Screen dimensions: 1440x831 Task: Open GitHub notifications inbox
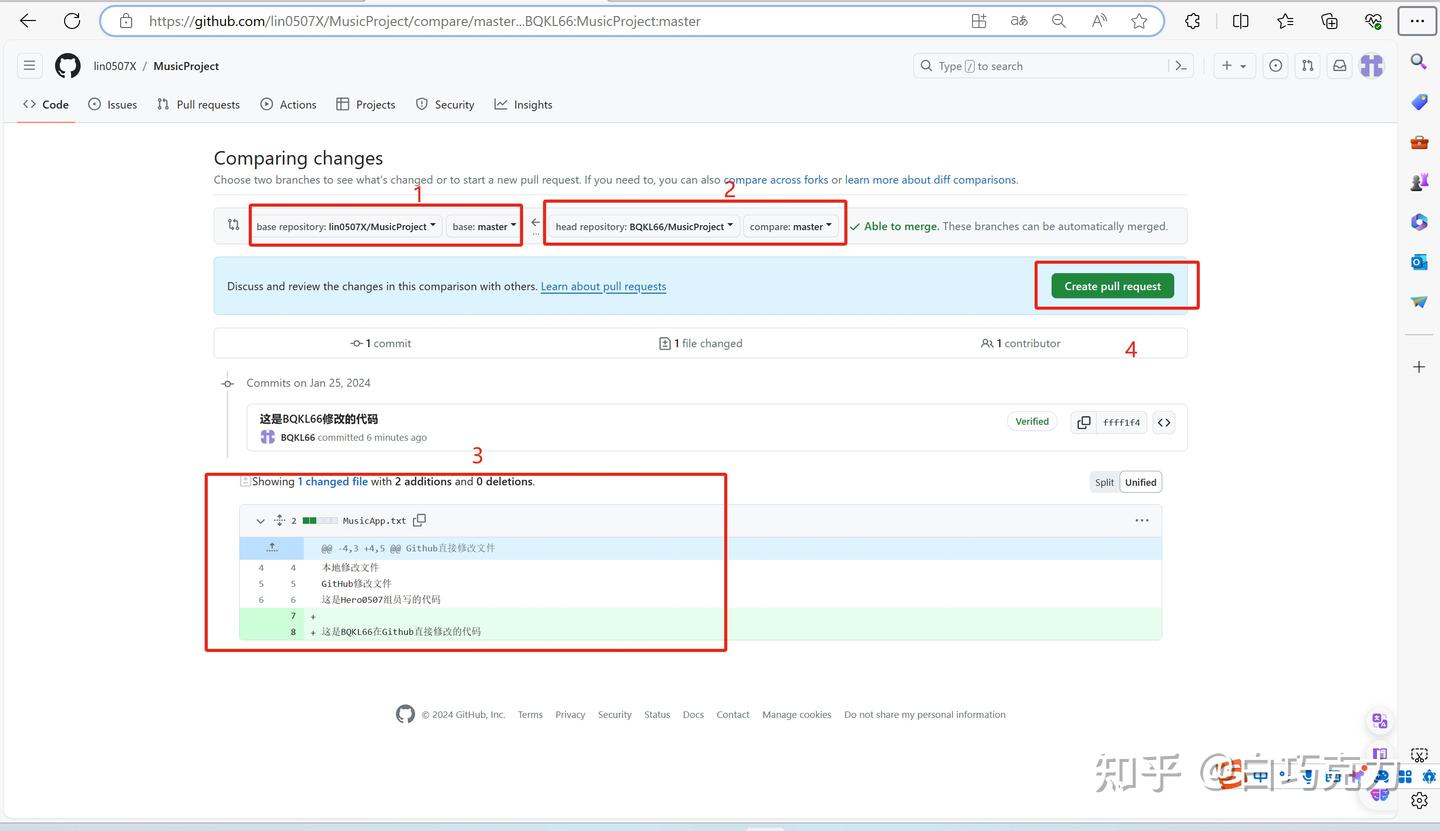coord(1339,65)
